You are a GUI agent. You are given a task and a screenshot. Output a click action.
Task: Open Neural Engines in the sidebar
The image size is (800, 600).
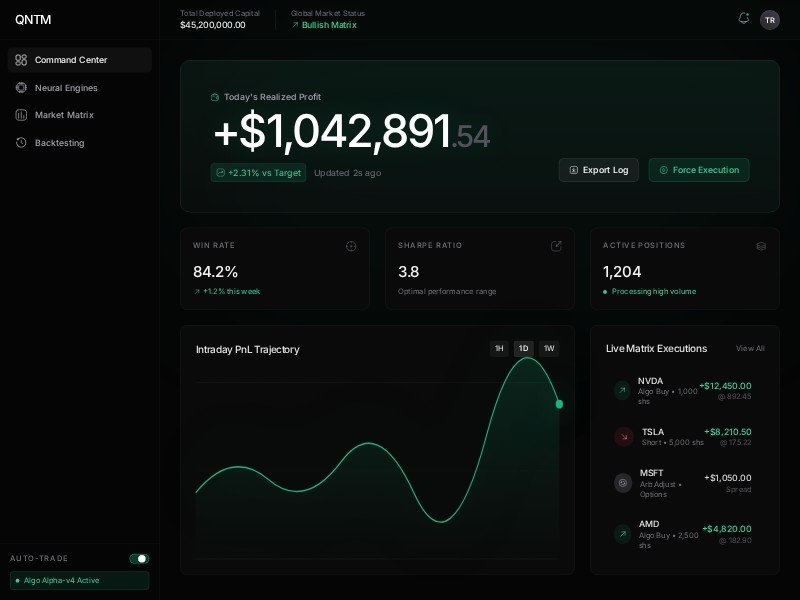66,88
